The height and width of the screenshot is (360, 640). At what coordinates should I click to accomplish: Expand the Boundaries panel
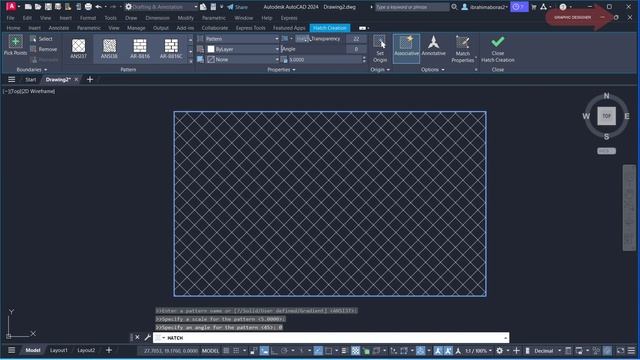pyautogui.click(x=31, y=70)
